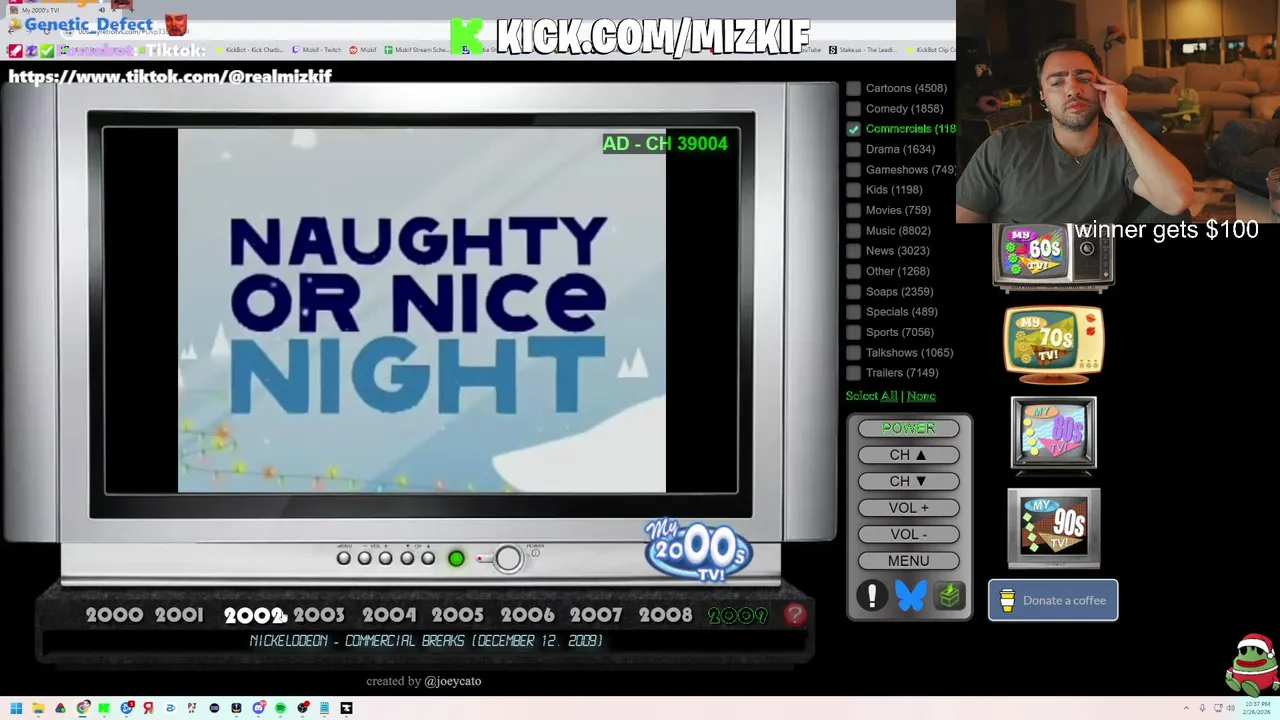Open the My 60s TV thumbnail
The height and width of the screenshot is (720, 1280).
click(1053, 257)
